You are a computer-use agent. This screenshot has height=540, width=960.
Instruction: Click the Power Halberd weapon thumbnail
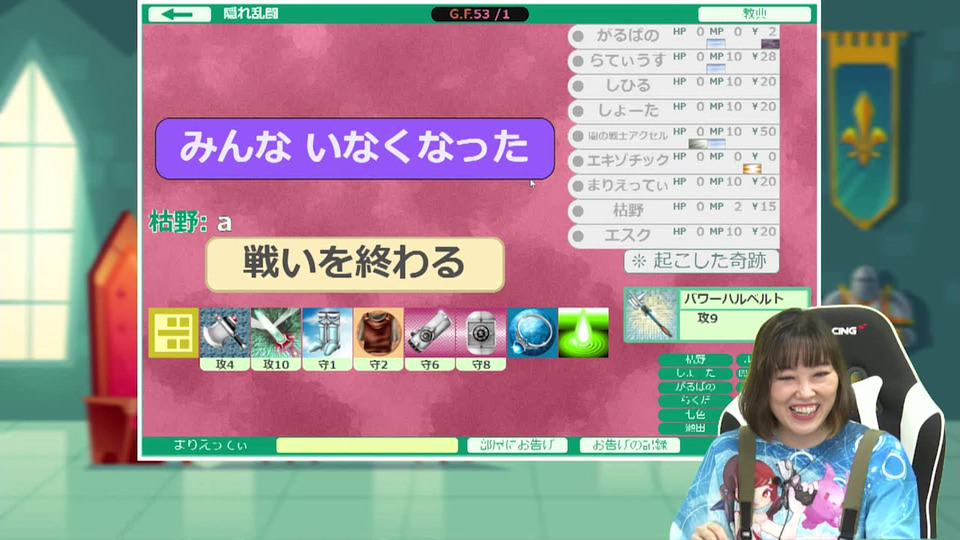651,315
